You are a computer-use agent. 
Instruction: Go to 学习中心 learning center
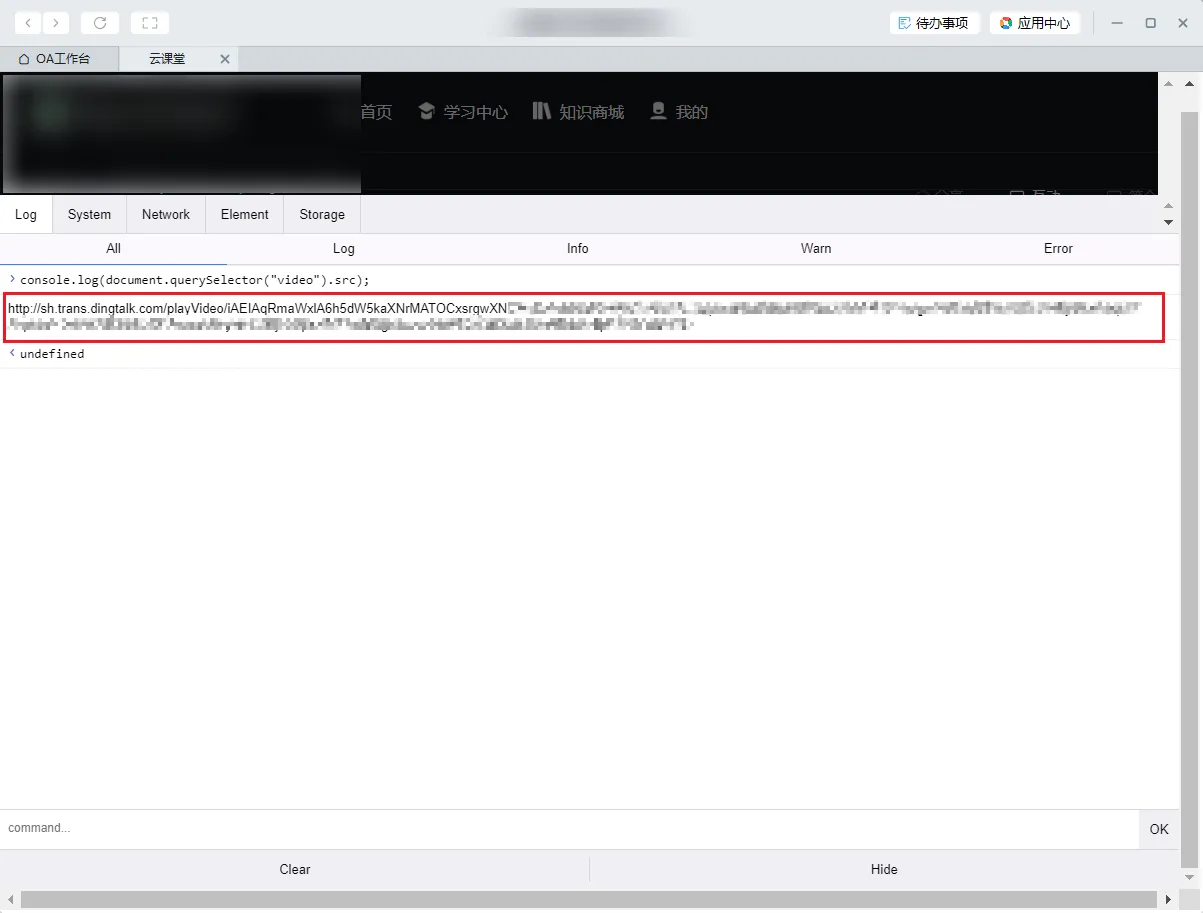coord(463,112)
